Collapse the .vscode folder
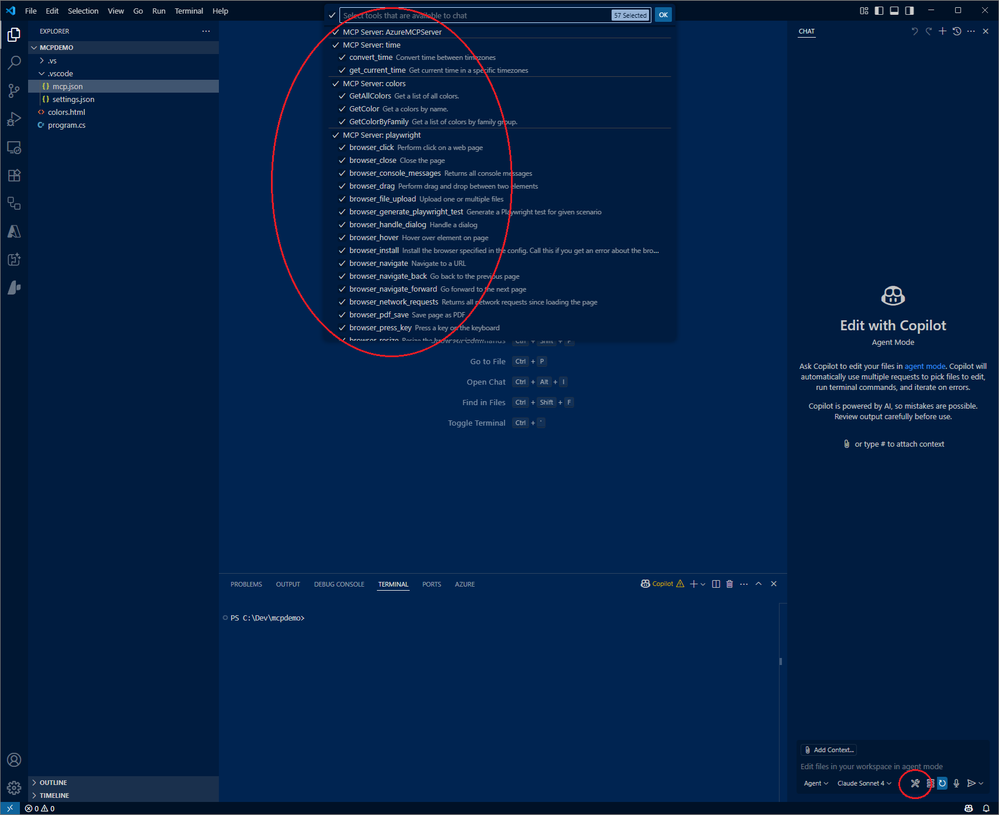 click(x=124, y=73)
